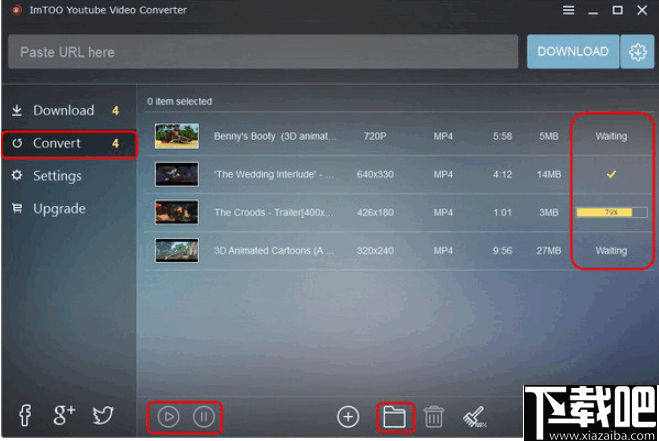Click MP4 format in Benny's Booty row

coord(443,136)
